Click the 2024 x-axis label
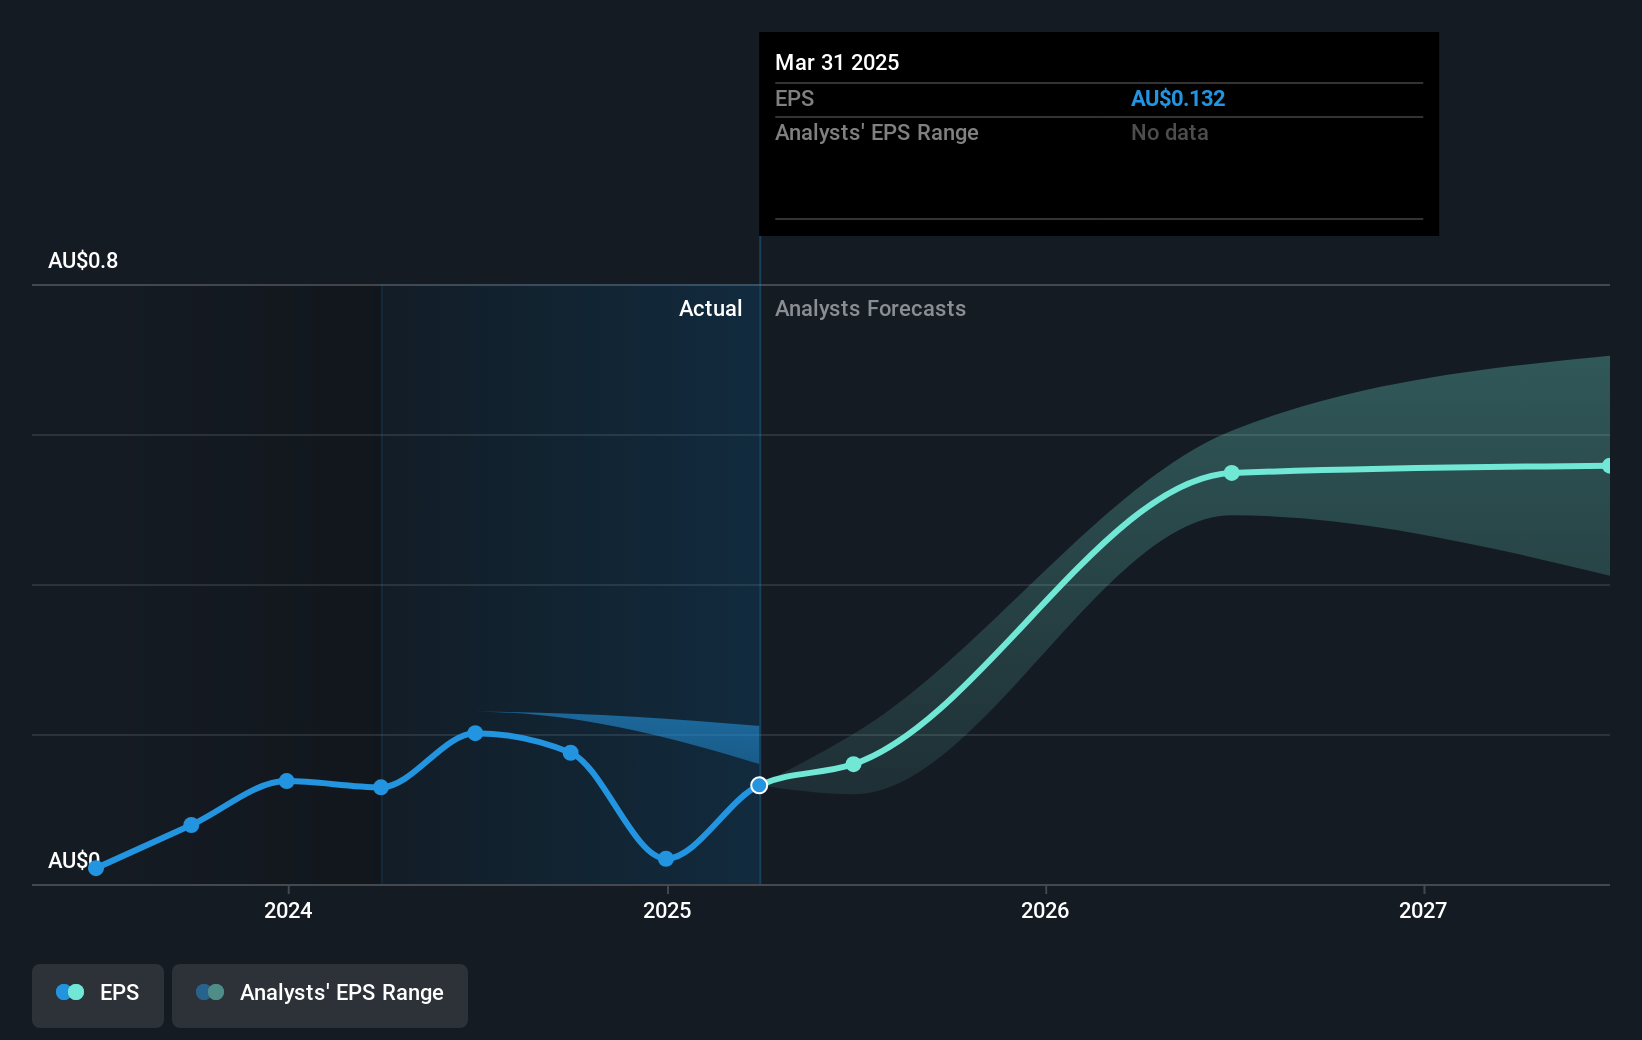1642x1040 pixels. pos(288,910)
